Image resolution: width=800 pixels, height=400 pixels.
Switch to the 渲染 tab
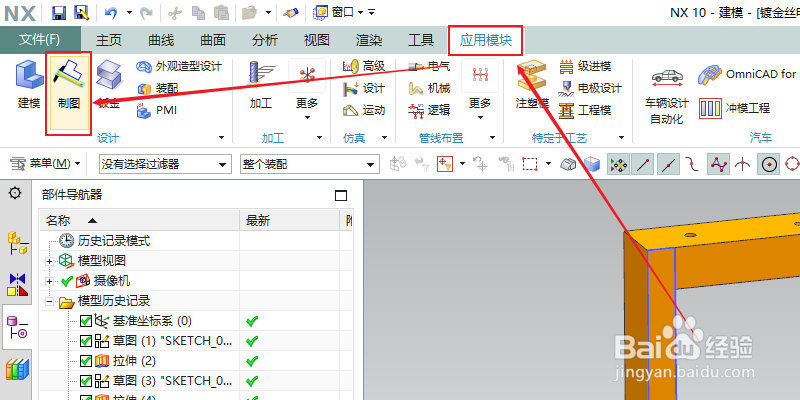click(x=369, y=40)
